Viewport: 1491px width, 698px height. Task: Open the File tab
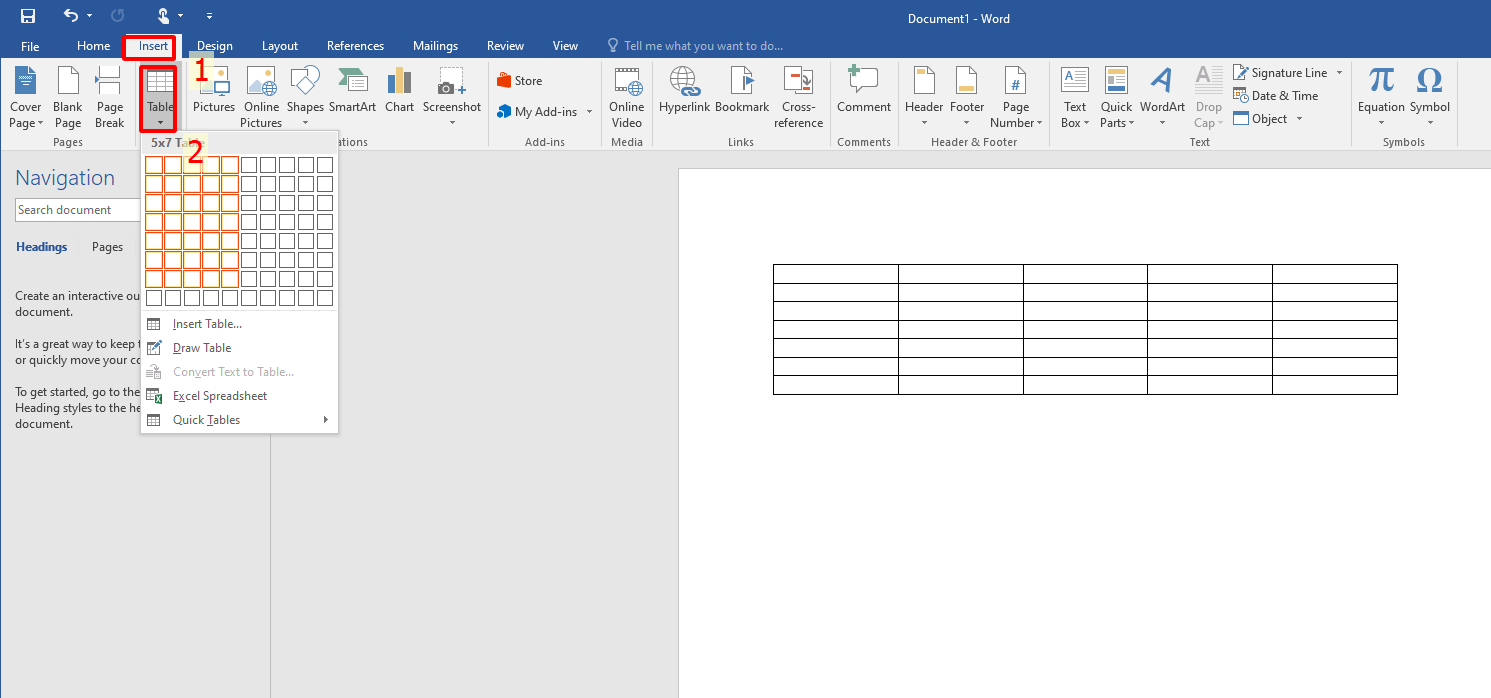point(30,46)
